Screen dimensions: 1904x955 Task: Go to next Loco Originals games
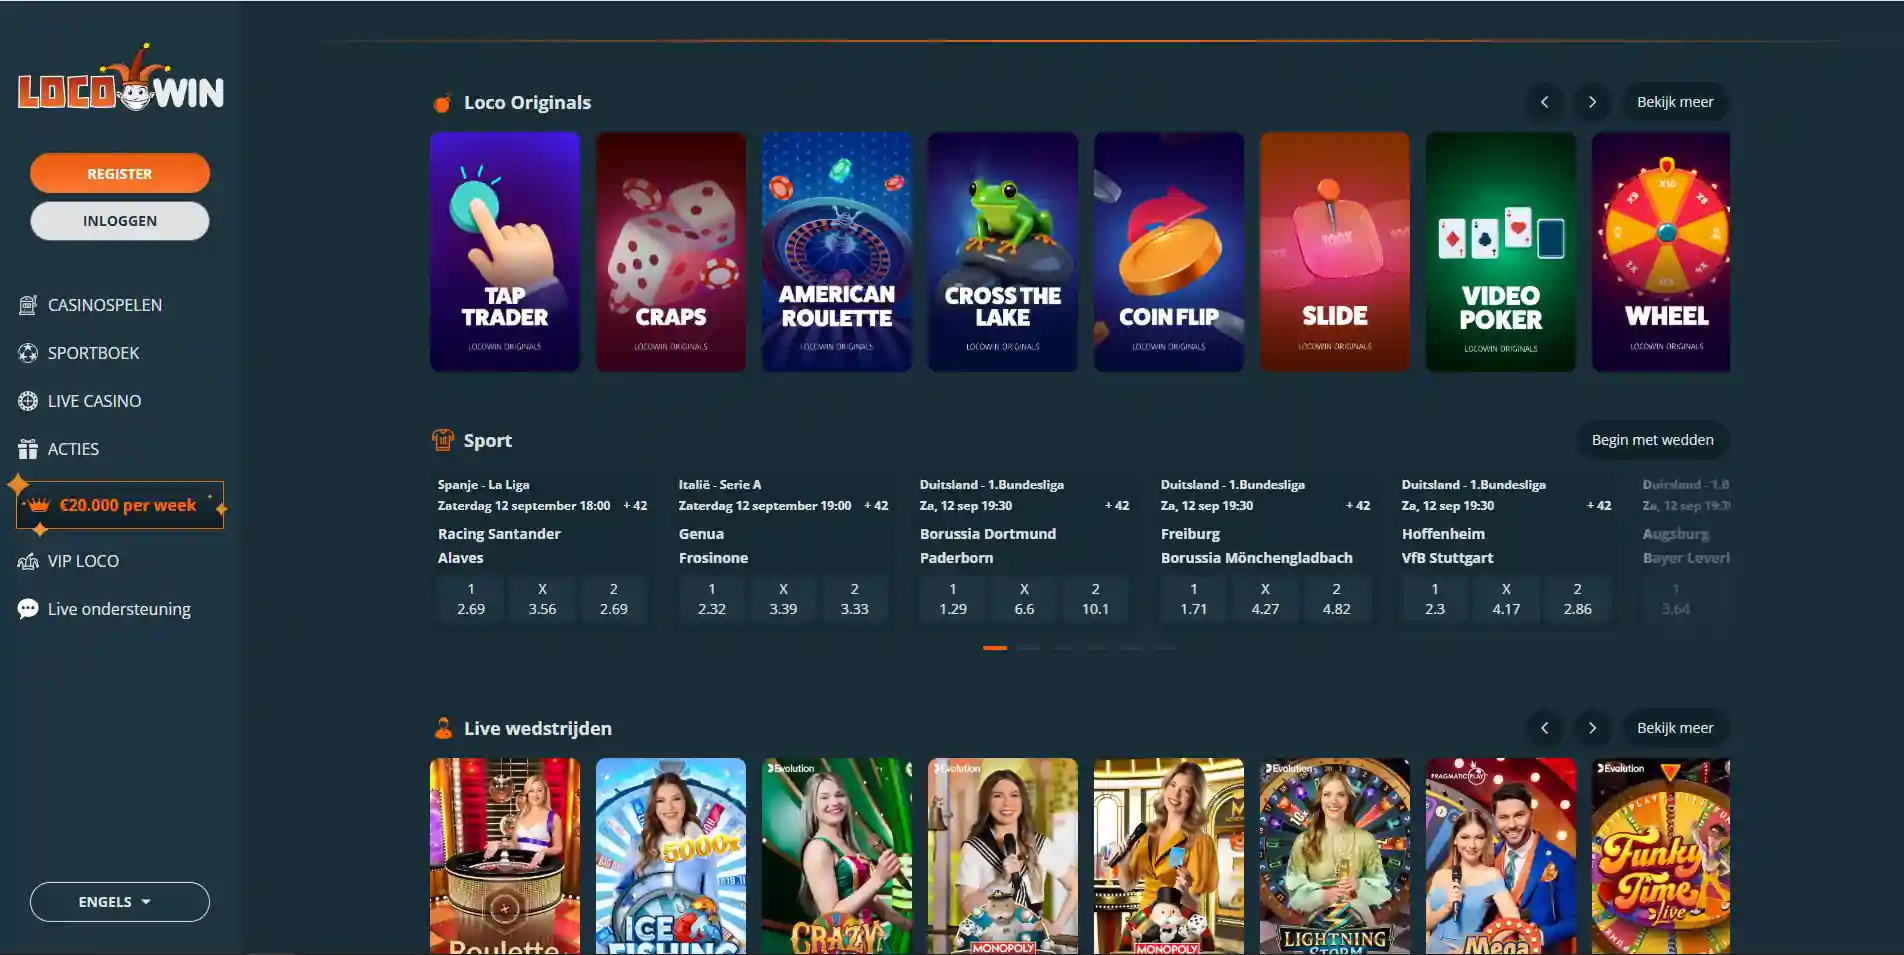[1592, 102]
